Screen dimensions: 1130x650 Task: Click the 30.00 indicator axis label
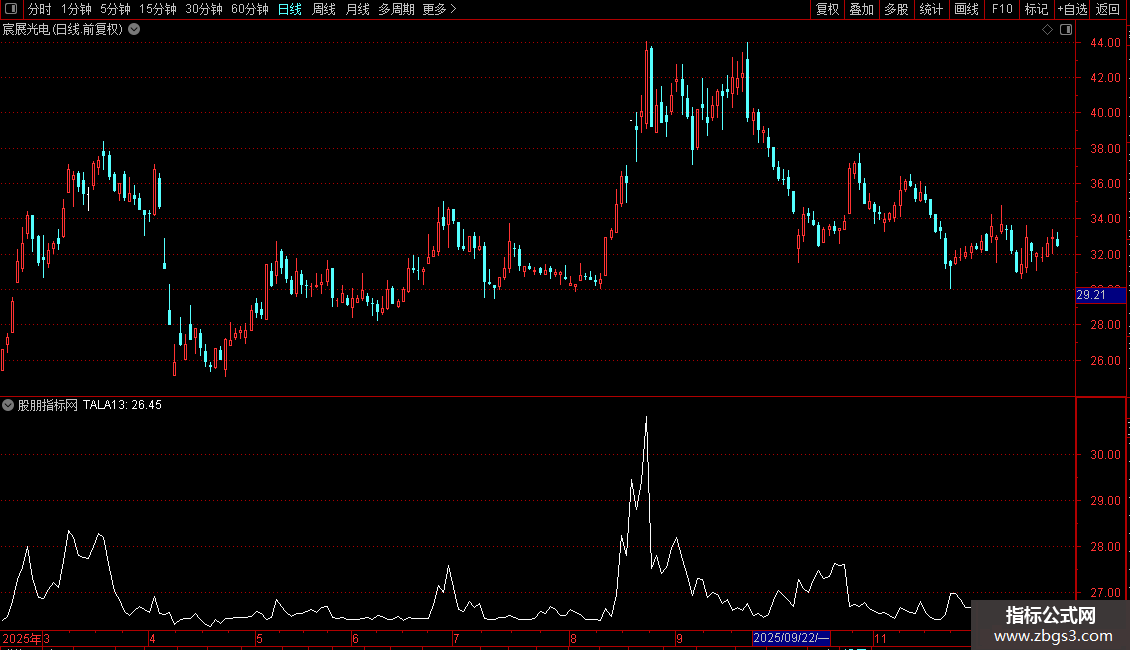[1105, 455]
